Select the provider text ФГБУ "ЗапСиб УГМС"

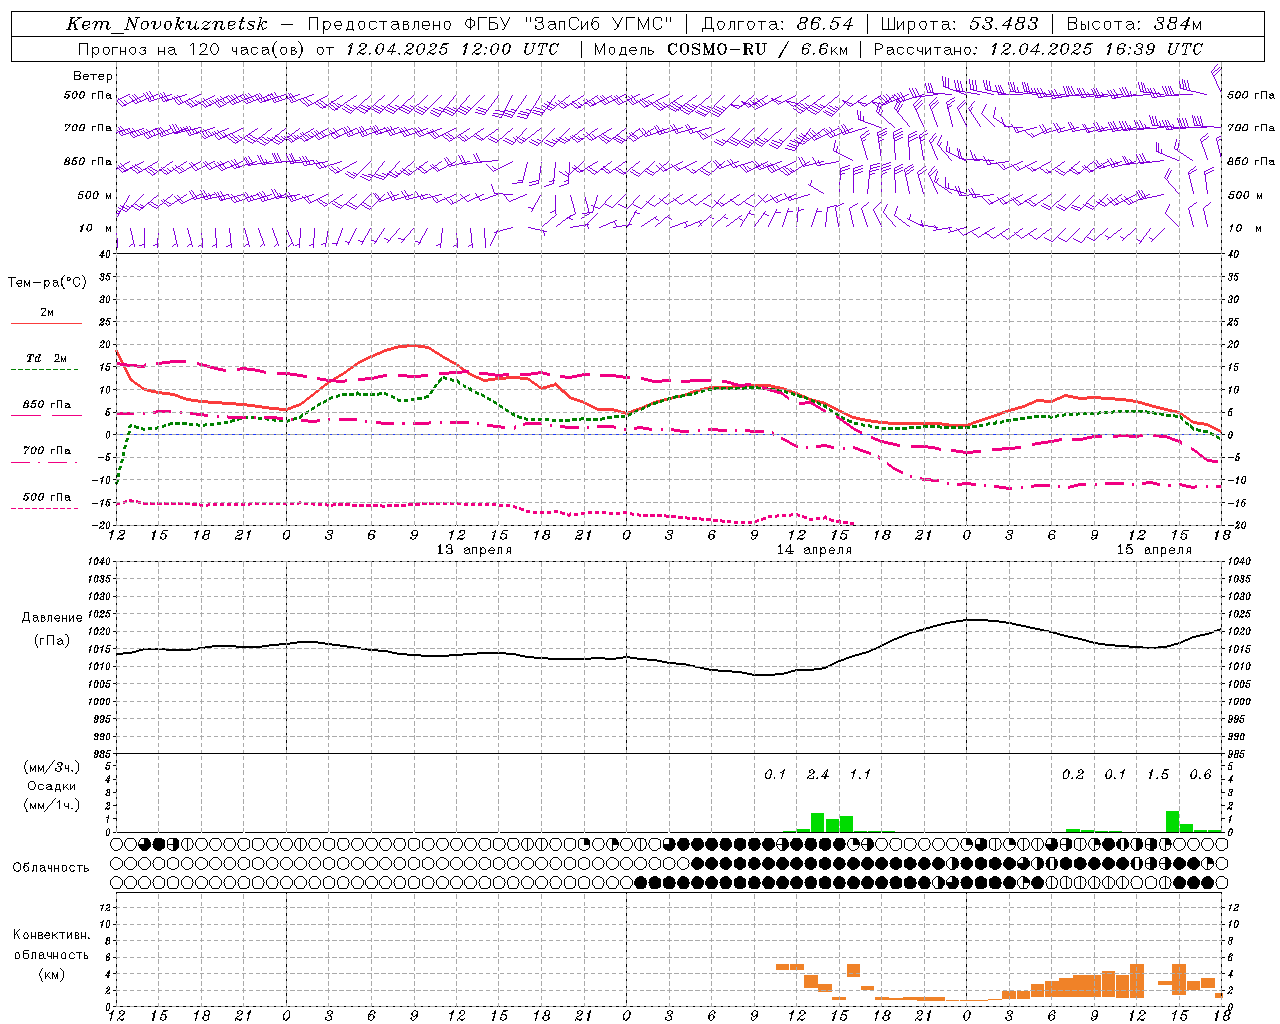tap(567, 24)
